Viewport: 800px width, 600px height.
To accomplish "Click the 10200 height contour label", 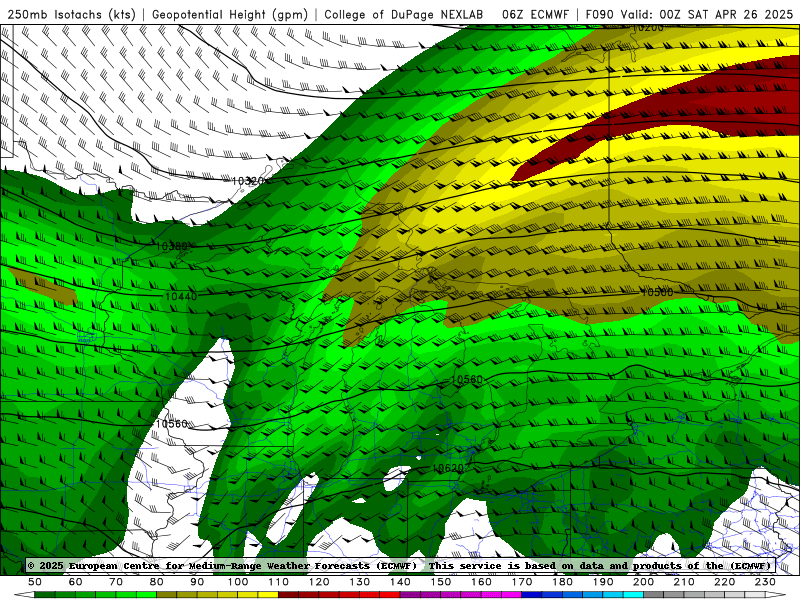I will click(x=648, y=28).
